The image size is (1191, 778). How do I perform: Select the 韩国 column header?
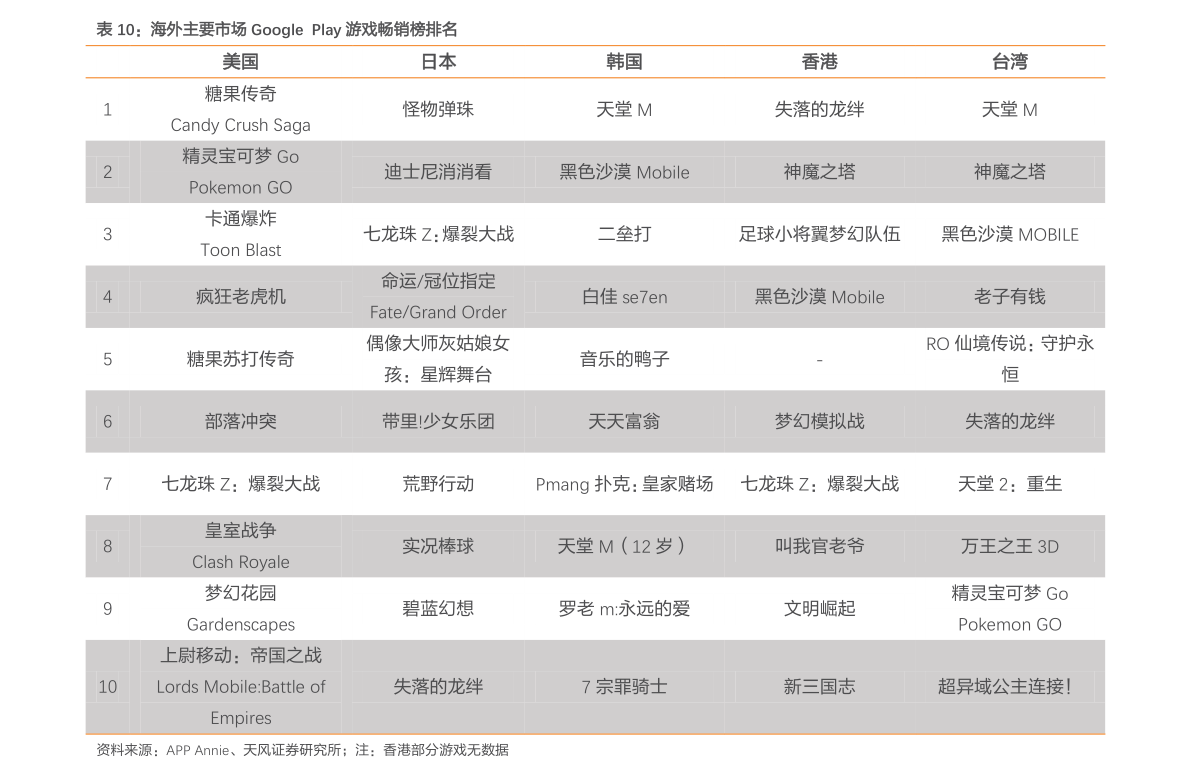(624, 62)
